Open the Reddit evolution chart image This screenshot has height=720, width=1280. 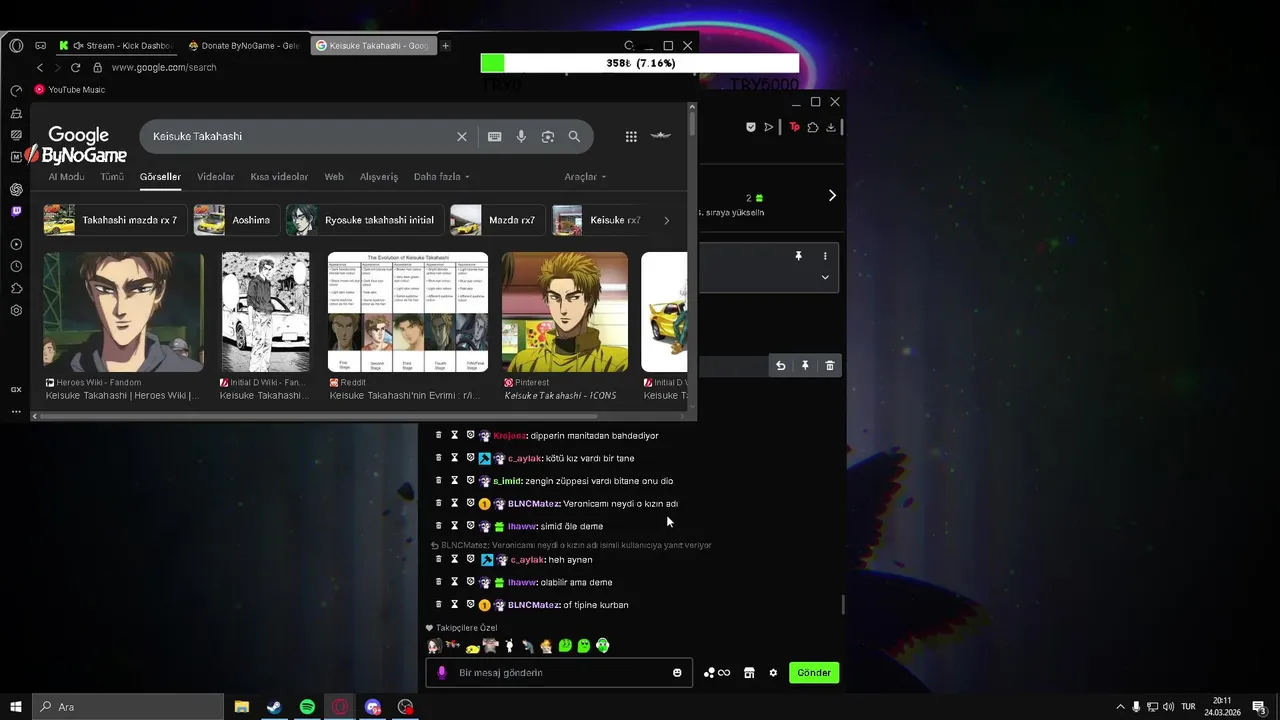point(408,312)
